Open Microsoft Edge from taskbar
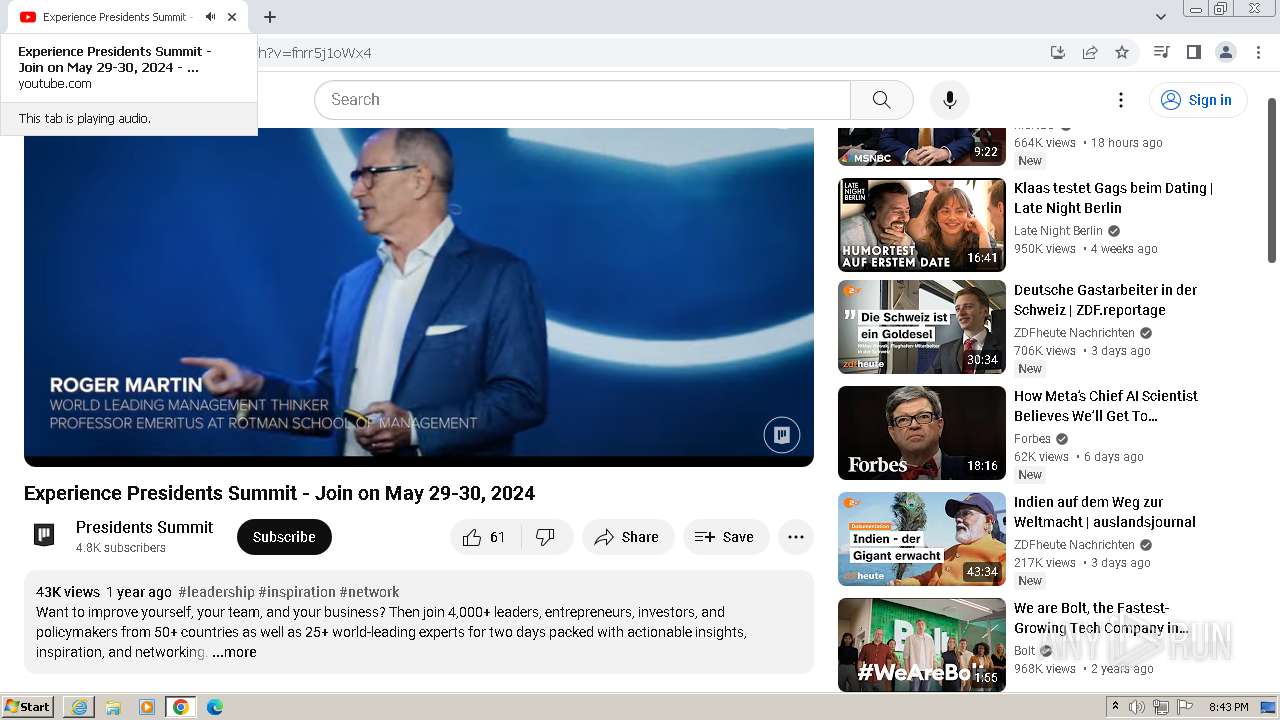 (215, 707)
